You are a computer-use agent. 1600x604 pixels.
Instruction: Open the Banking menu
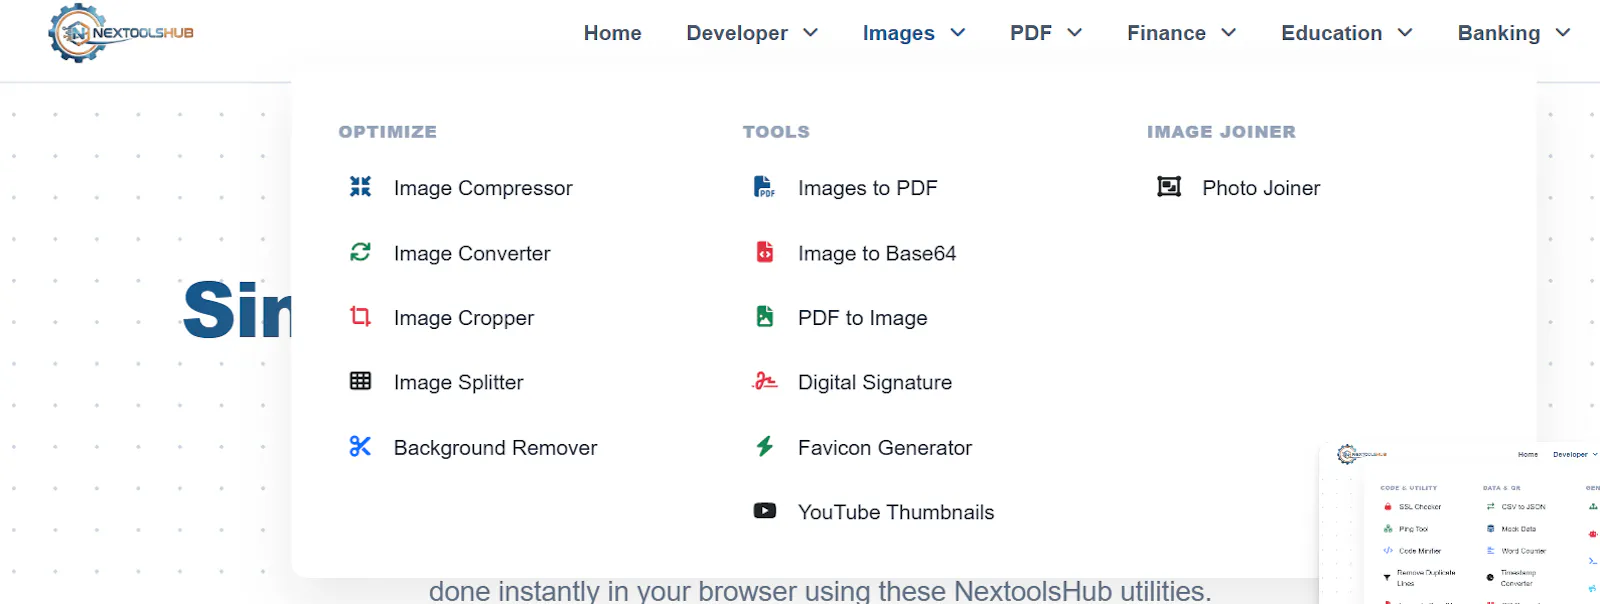1499,33
